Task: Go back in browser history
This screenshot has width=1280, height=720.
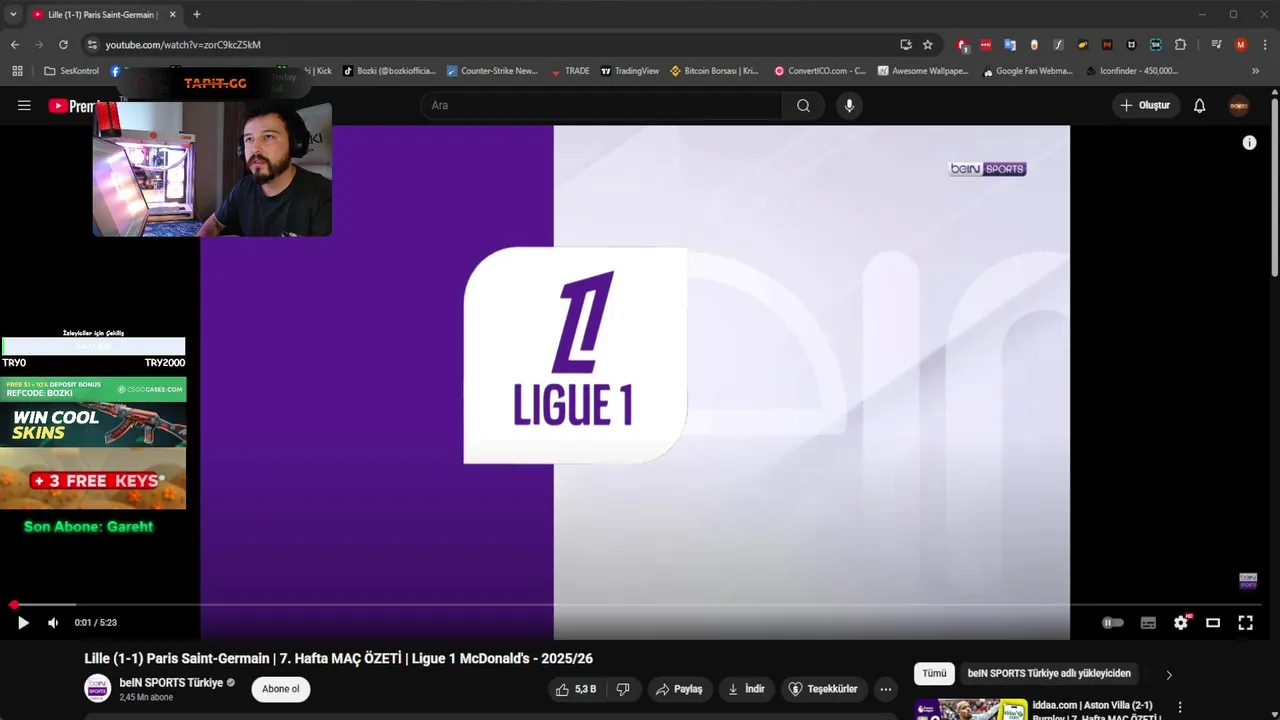Action: 15,45
